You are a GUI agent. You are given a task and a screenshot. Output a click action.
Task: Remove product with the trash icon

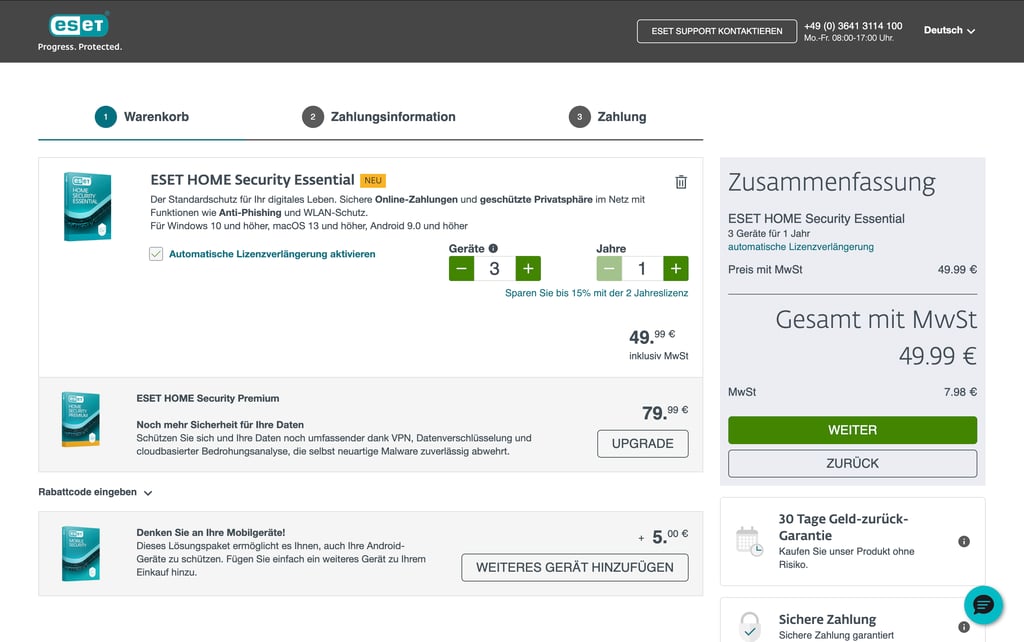(680, 182)
